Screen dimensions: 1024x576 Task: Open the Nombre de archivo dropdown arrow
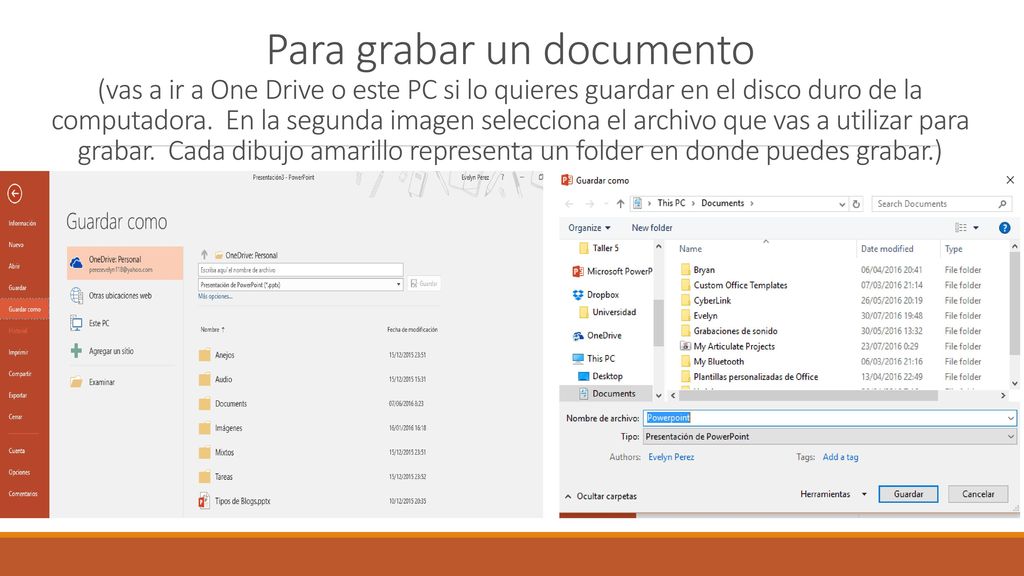pyautogui.click(x=1010, y=418)
